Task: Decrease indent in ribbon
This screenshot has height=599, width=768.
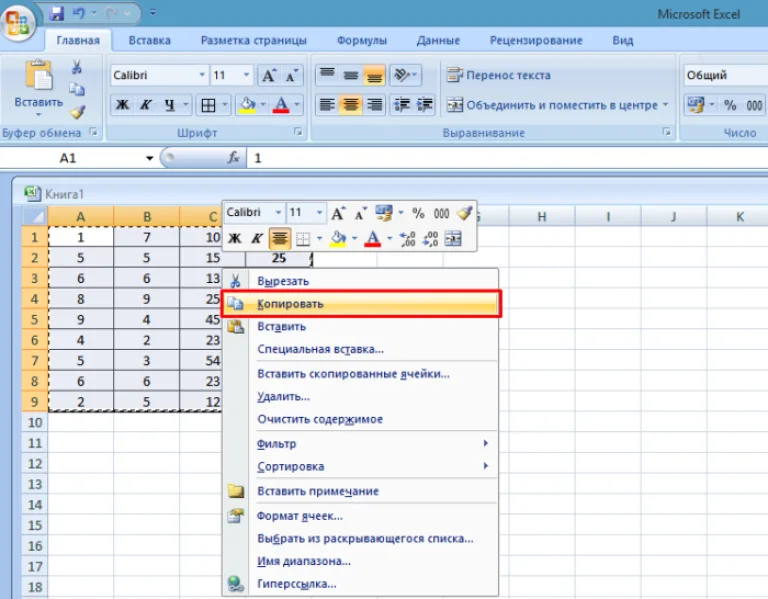Action: click(402, 104)
